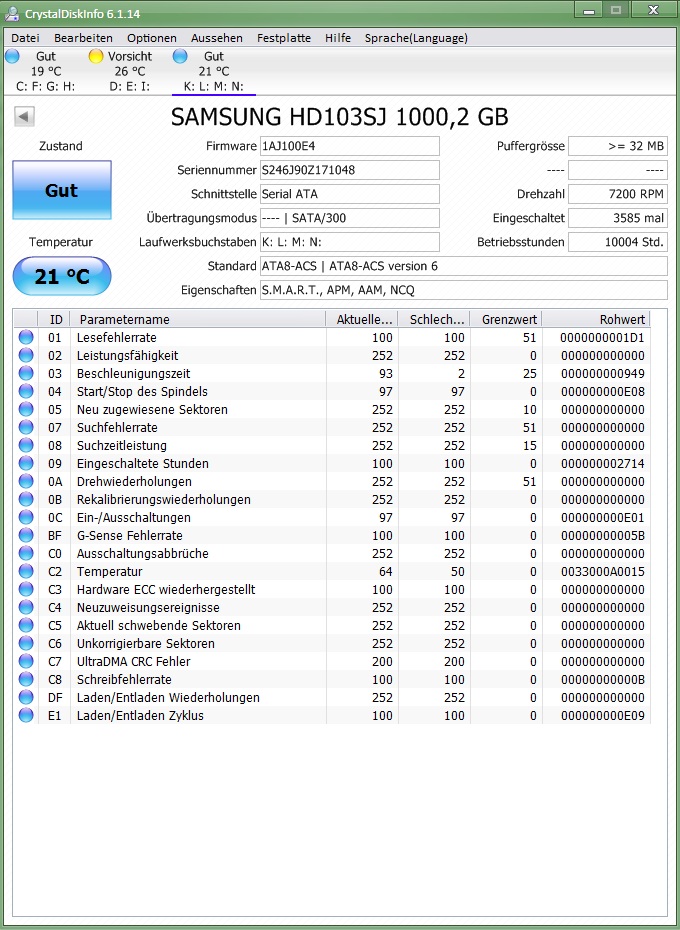Open the Hilfe menu
680x930 pixels.
[338, 38]
